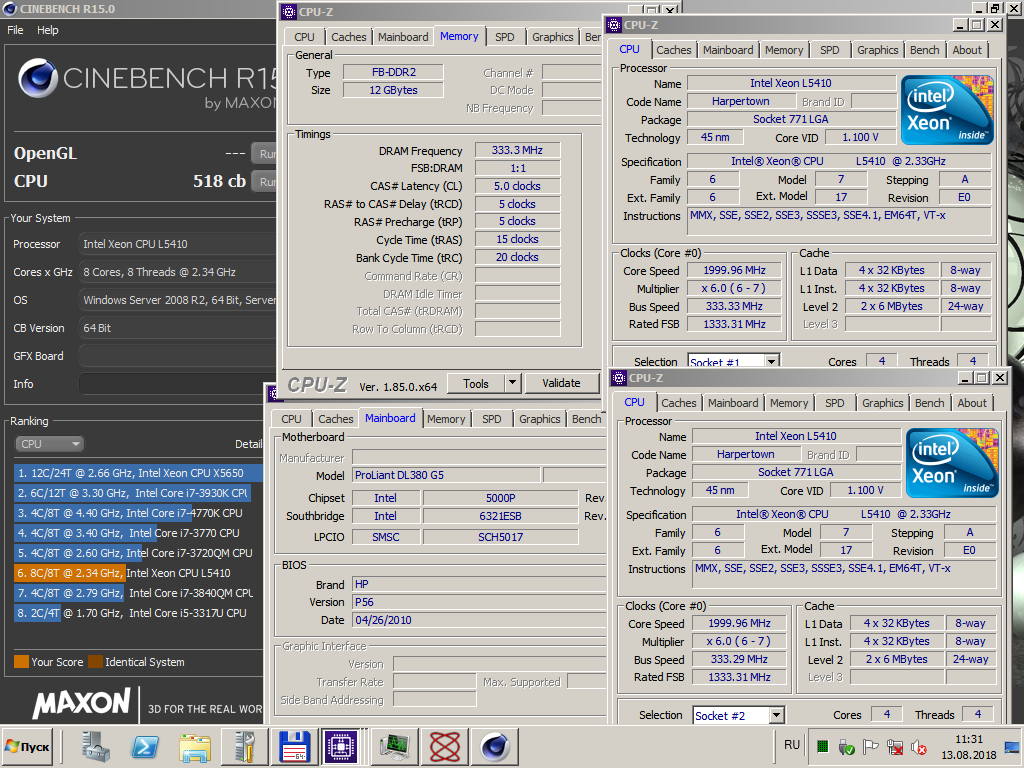1024x768 pixels.
Task: Expand the Tools dropdown arrow in CPU-Z
Action: coord(513,383)
